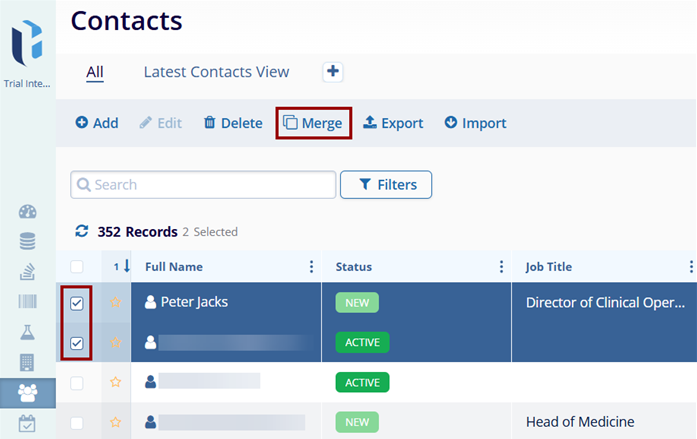Click the Export button
This screenshot has width=697, height=439.
tap(392, 123)
